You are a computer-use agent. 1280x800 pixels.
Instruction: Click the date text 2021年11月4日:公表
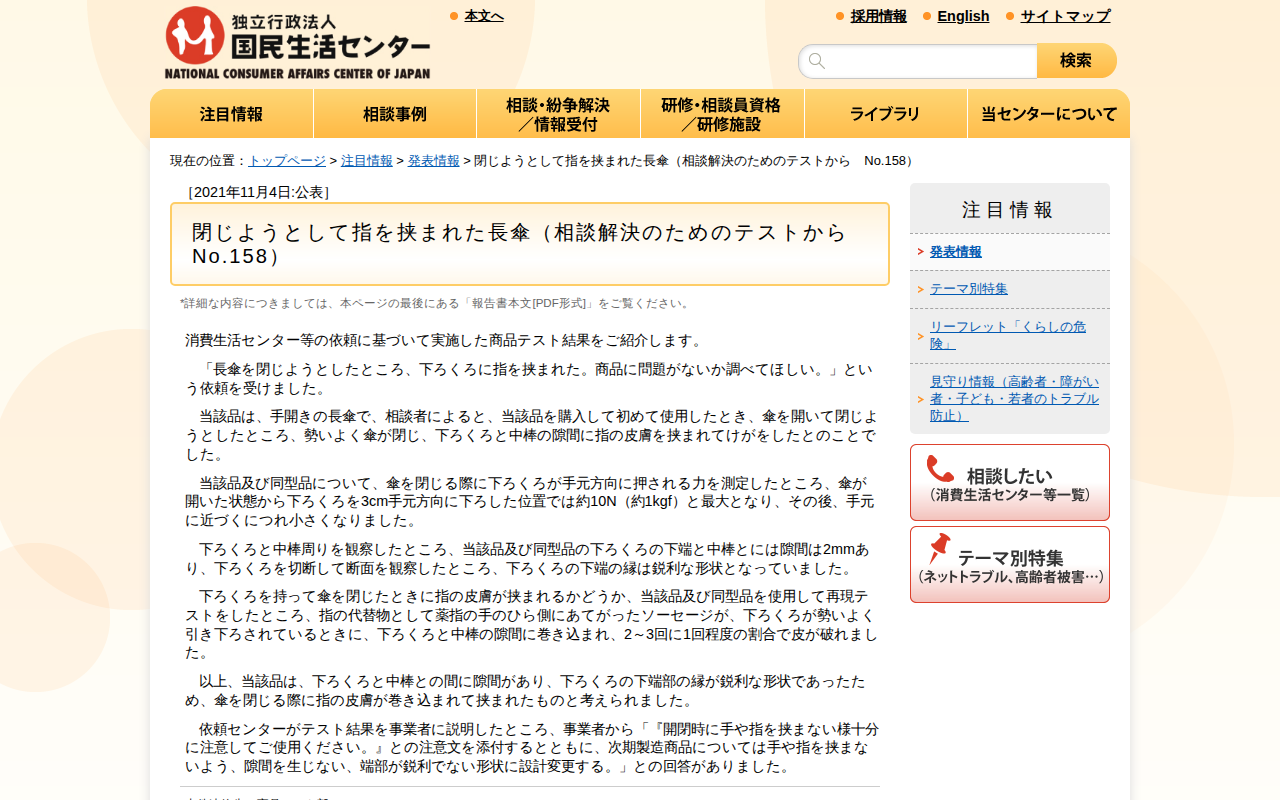coord(259,192)
